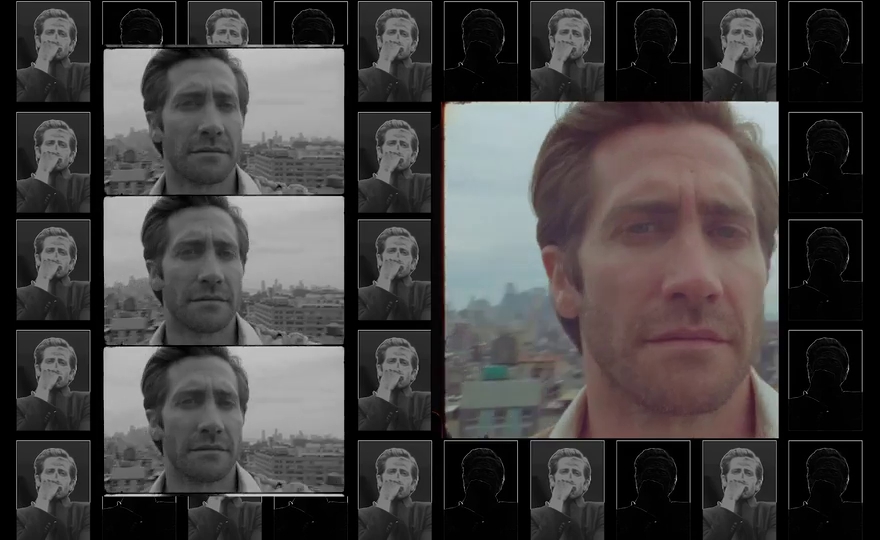Select the middle frame of the grayscale film strip

[224, 271]
